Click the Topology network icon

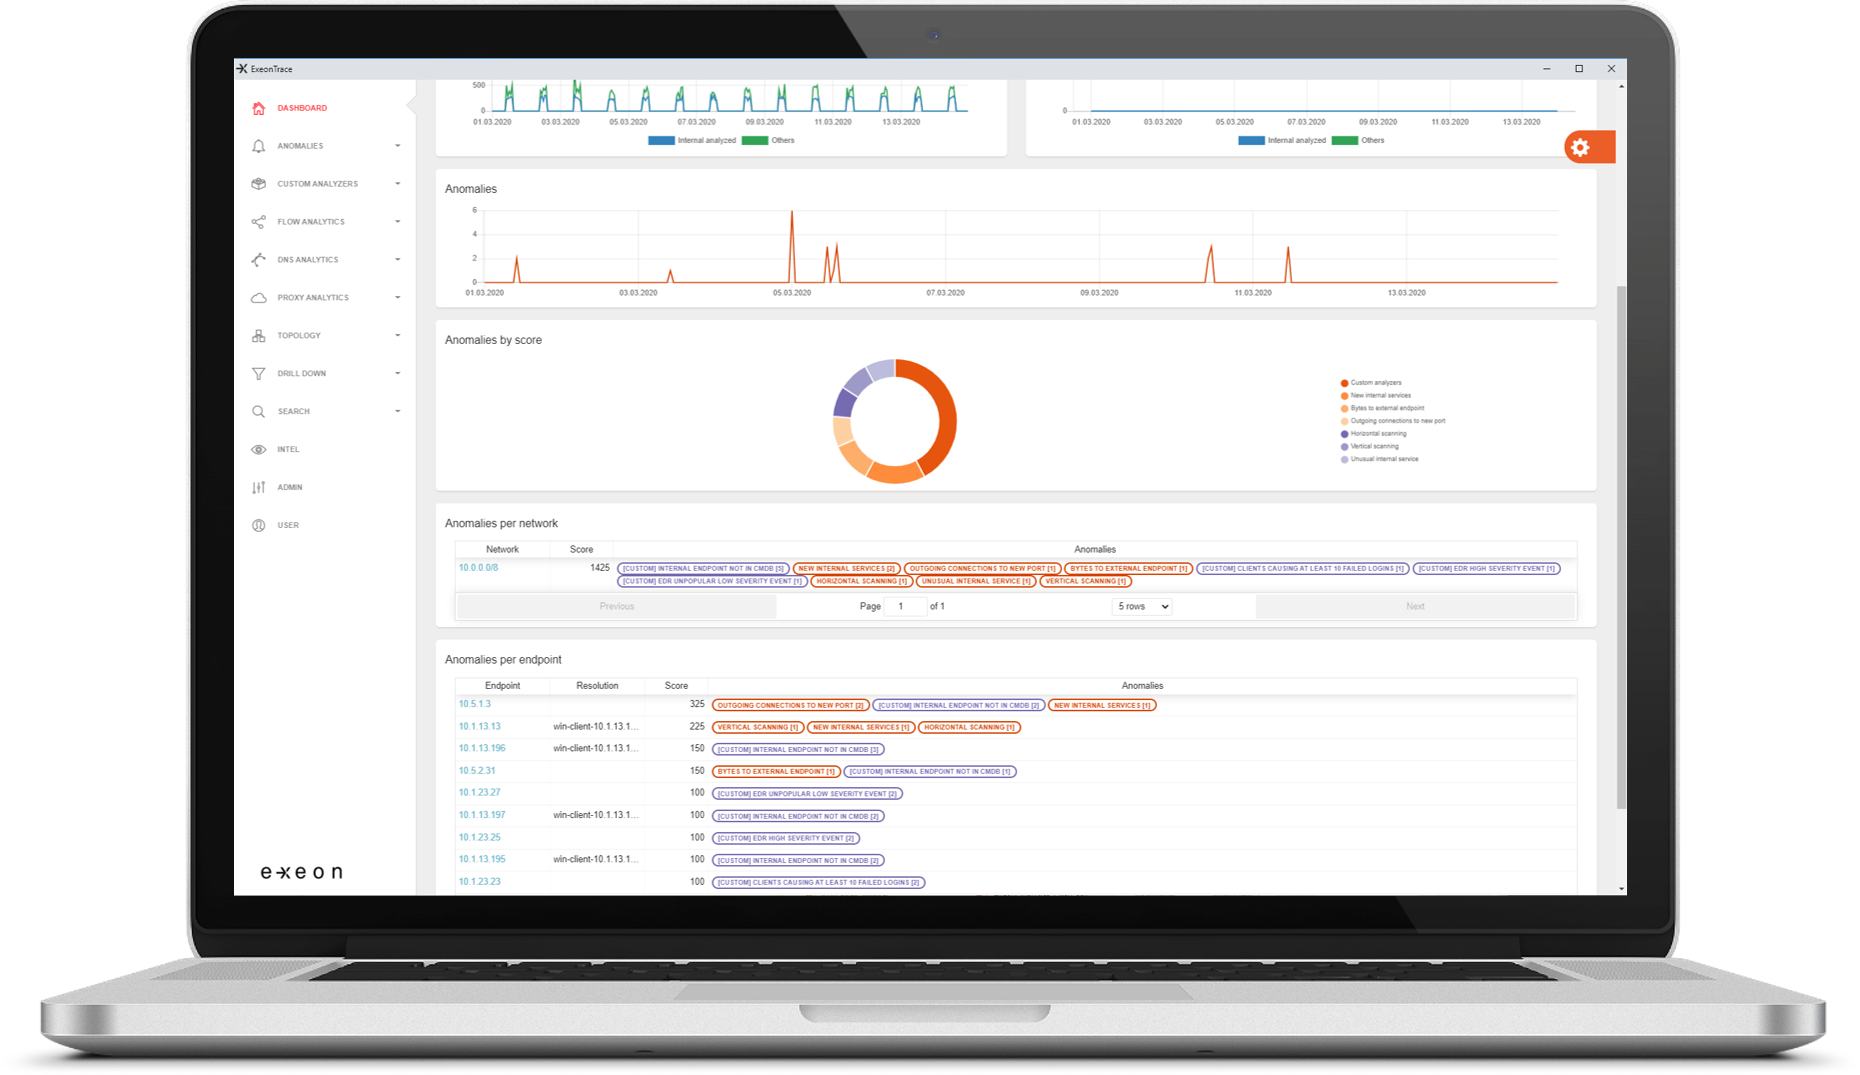point(259,336)
